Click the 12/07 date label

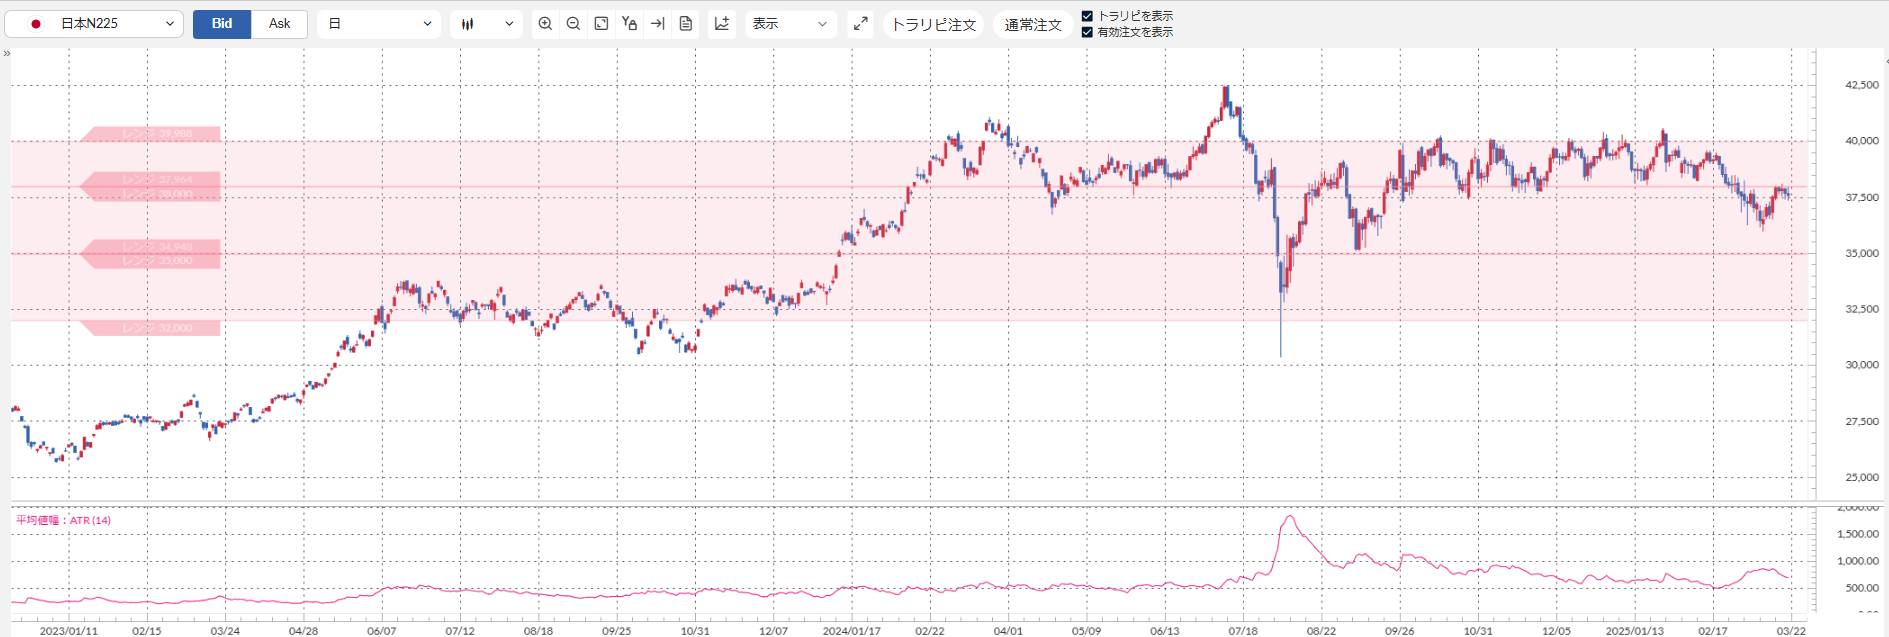click(x=773, y=631)
